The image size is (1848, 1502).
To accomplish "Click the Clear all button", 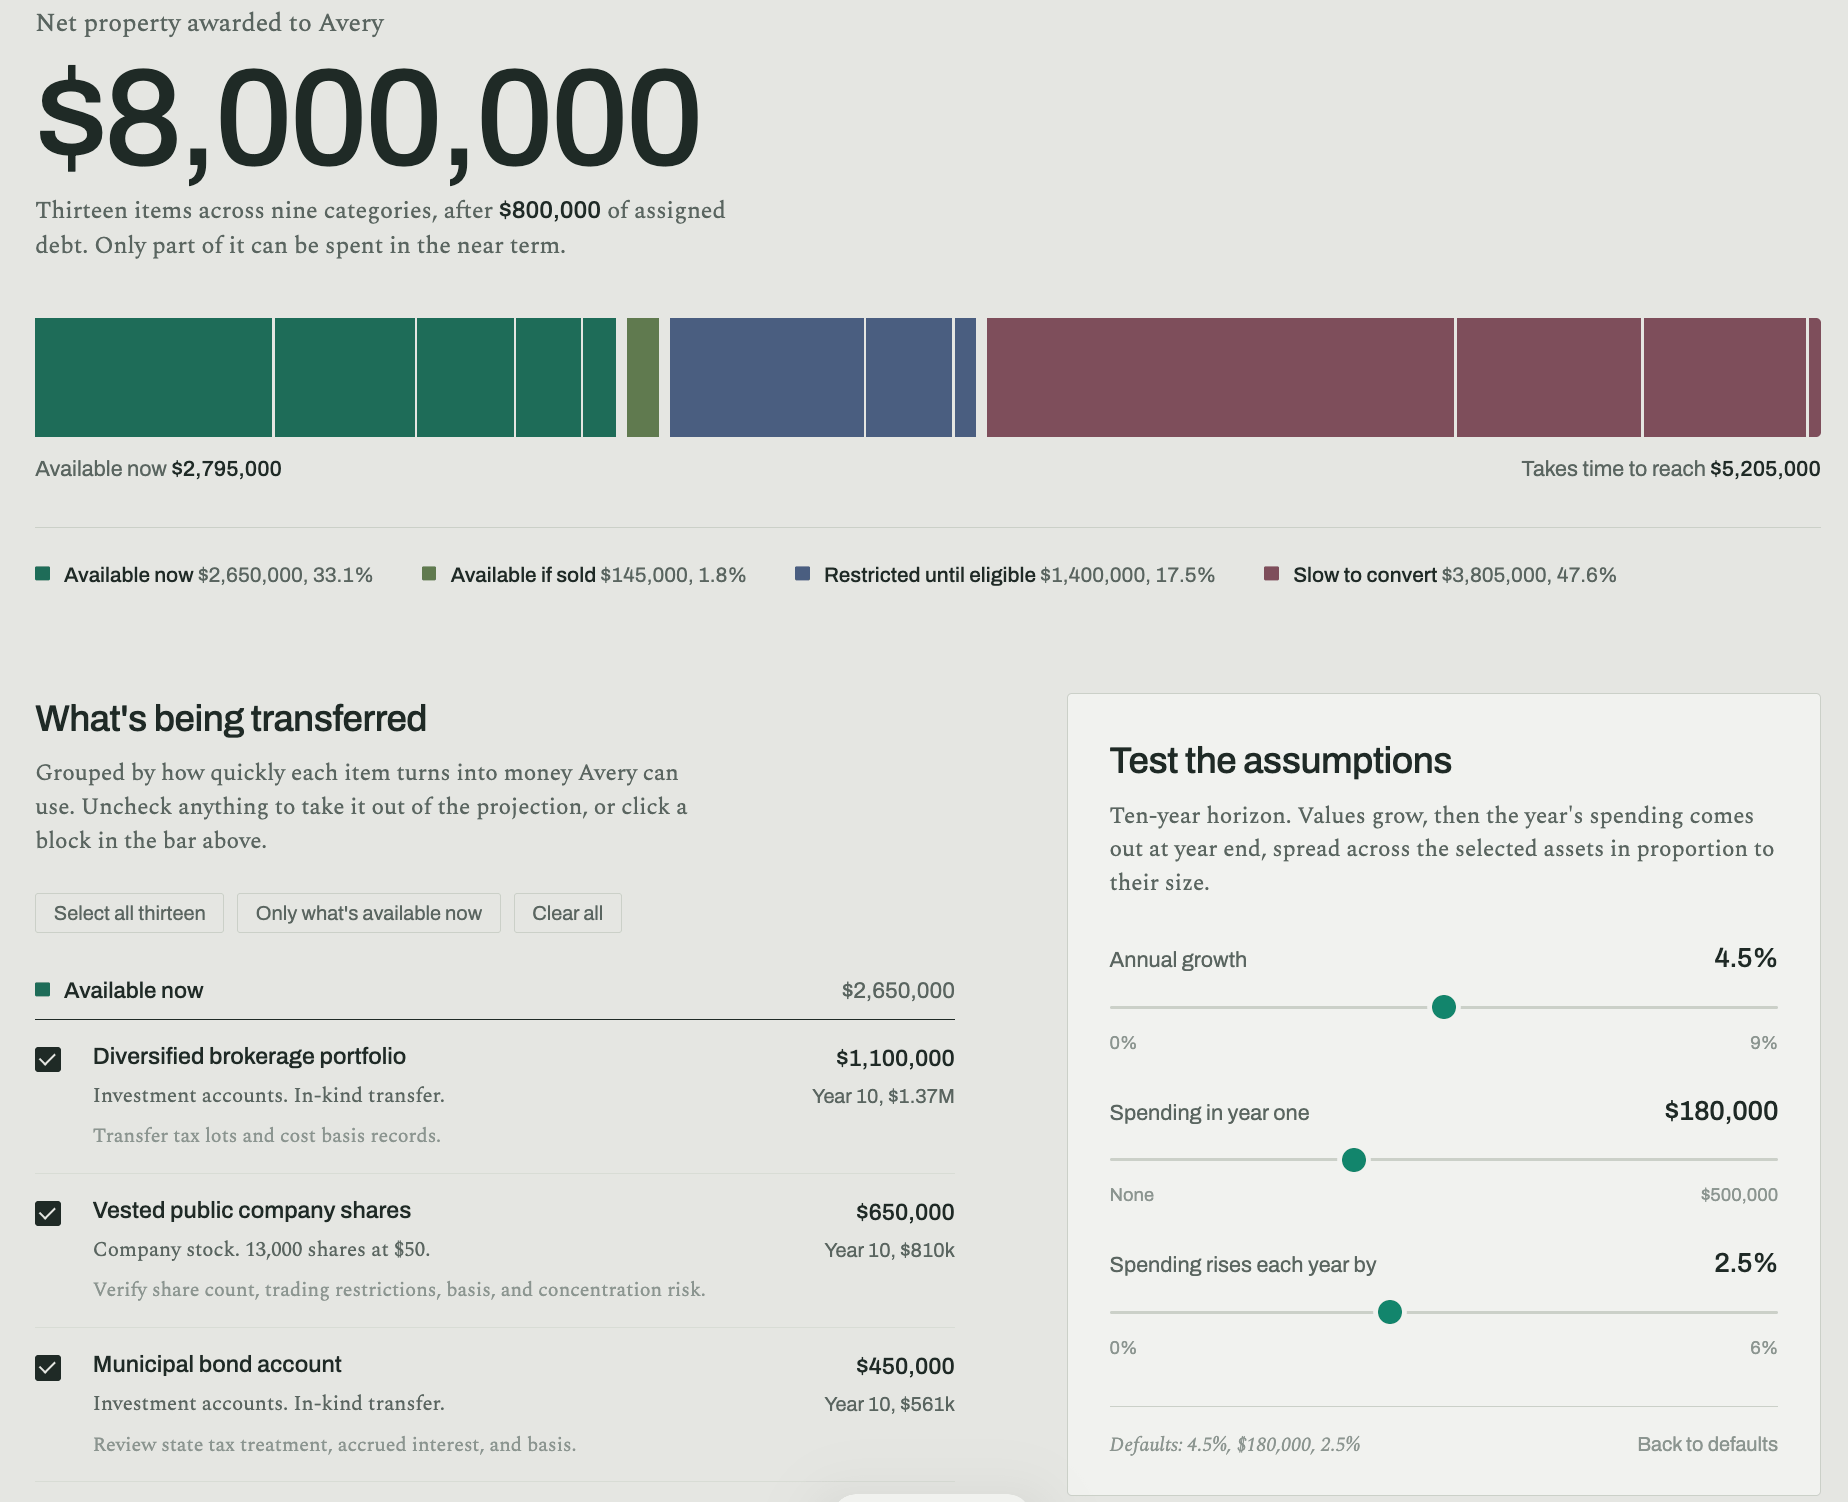I will point(567,913).
